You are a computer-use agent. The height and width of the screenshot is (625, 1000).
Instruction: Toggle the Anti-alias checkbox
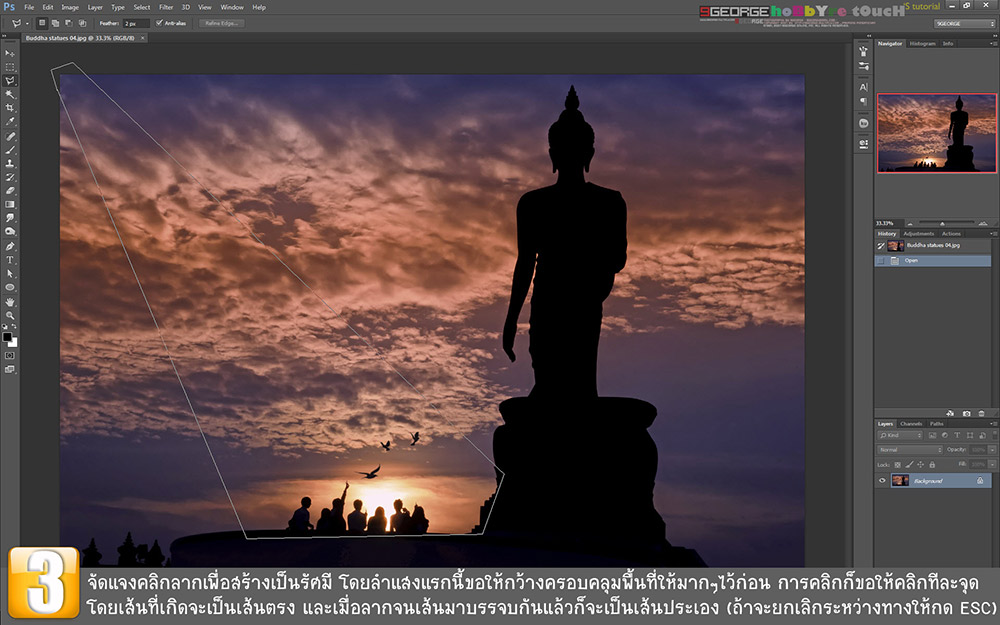point(159,23)
